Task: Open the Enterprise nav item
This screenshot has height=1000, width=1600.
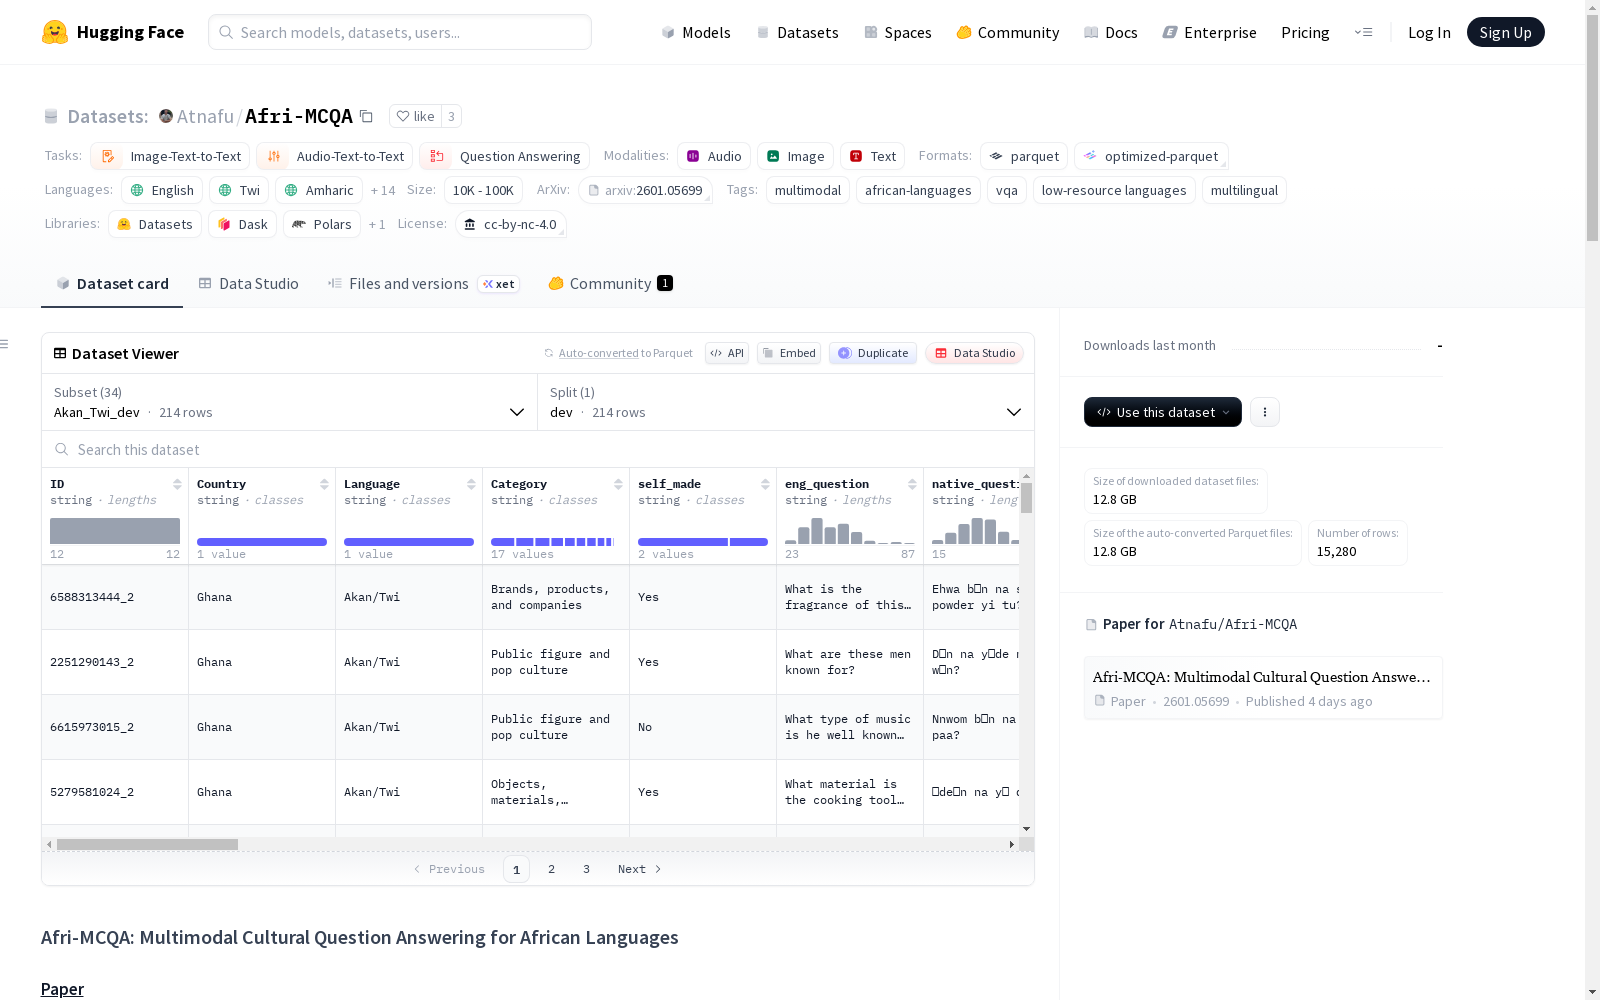Action: click(1209, 32)
